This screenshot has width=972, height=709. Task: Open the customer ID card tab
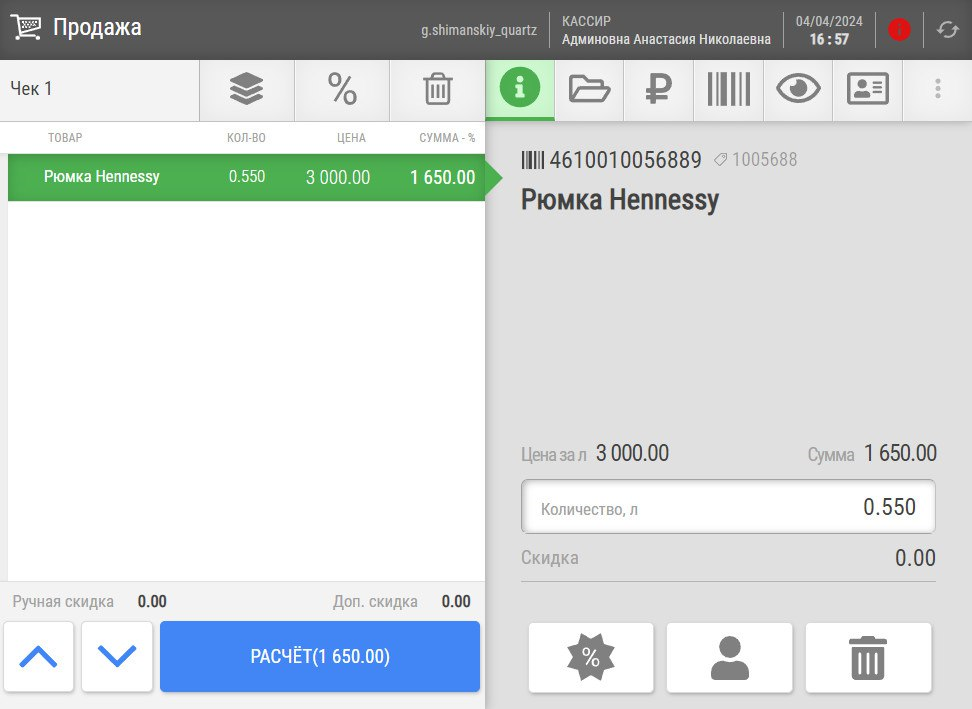(868, 89)
